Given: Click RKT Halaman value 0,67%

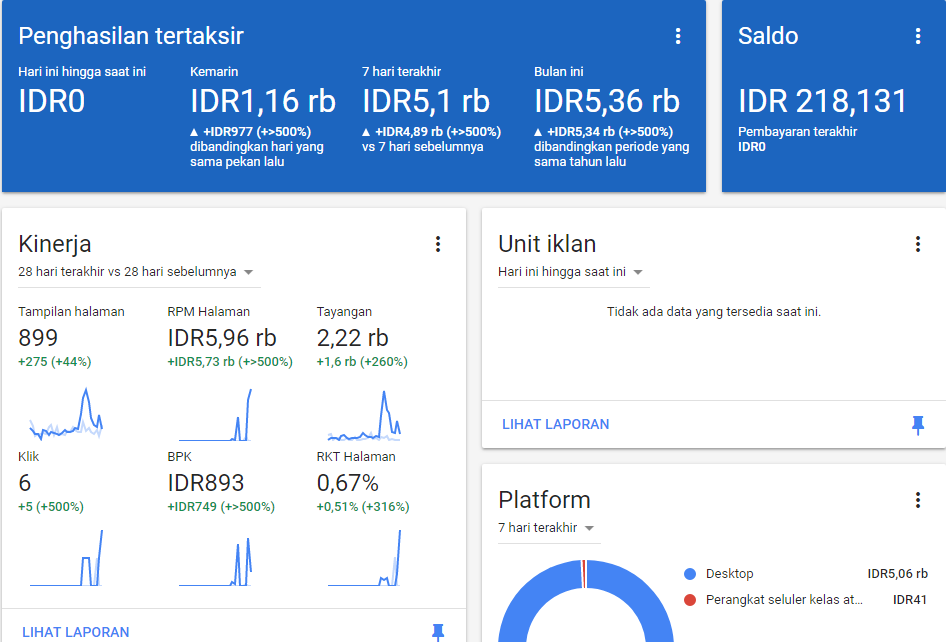Looking at the screenshot, I should 348,483.
